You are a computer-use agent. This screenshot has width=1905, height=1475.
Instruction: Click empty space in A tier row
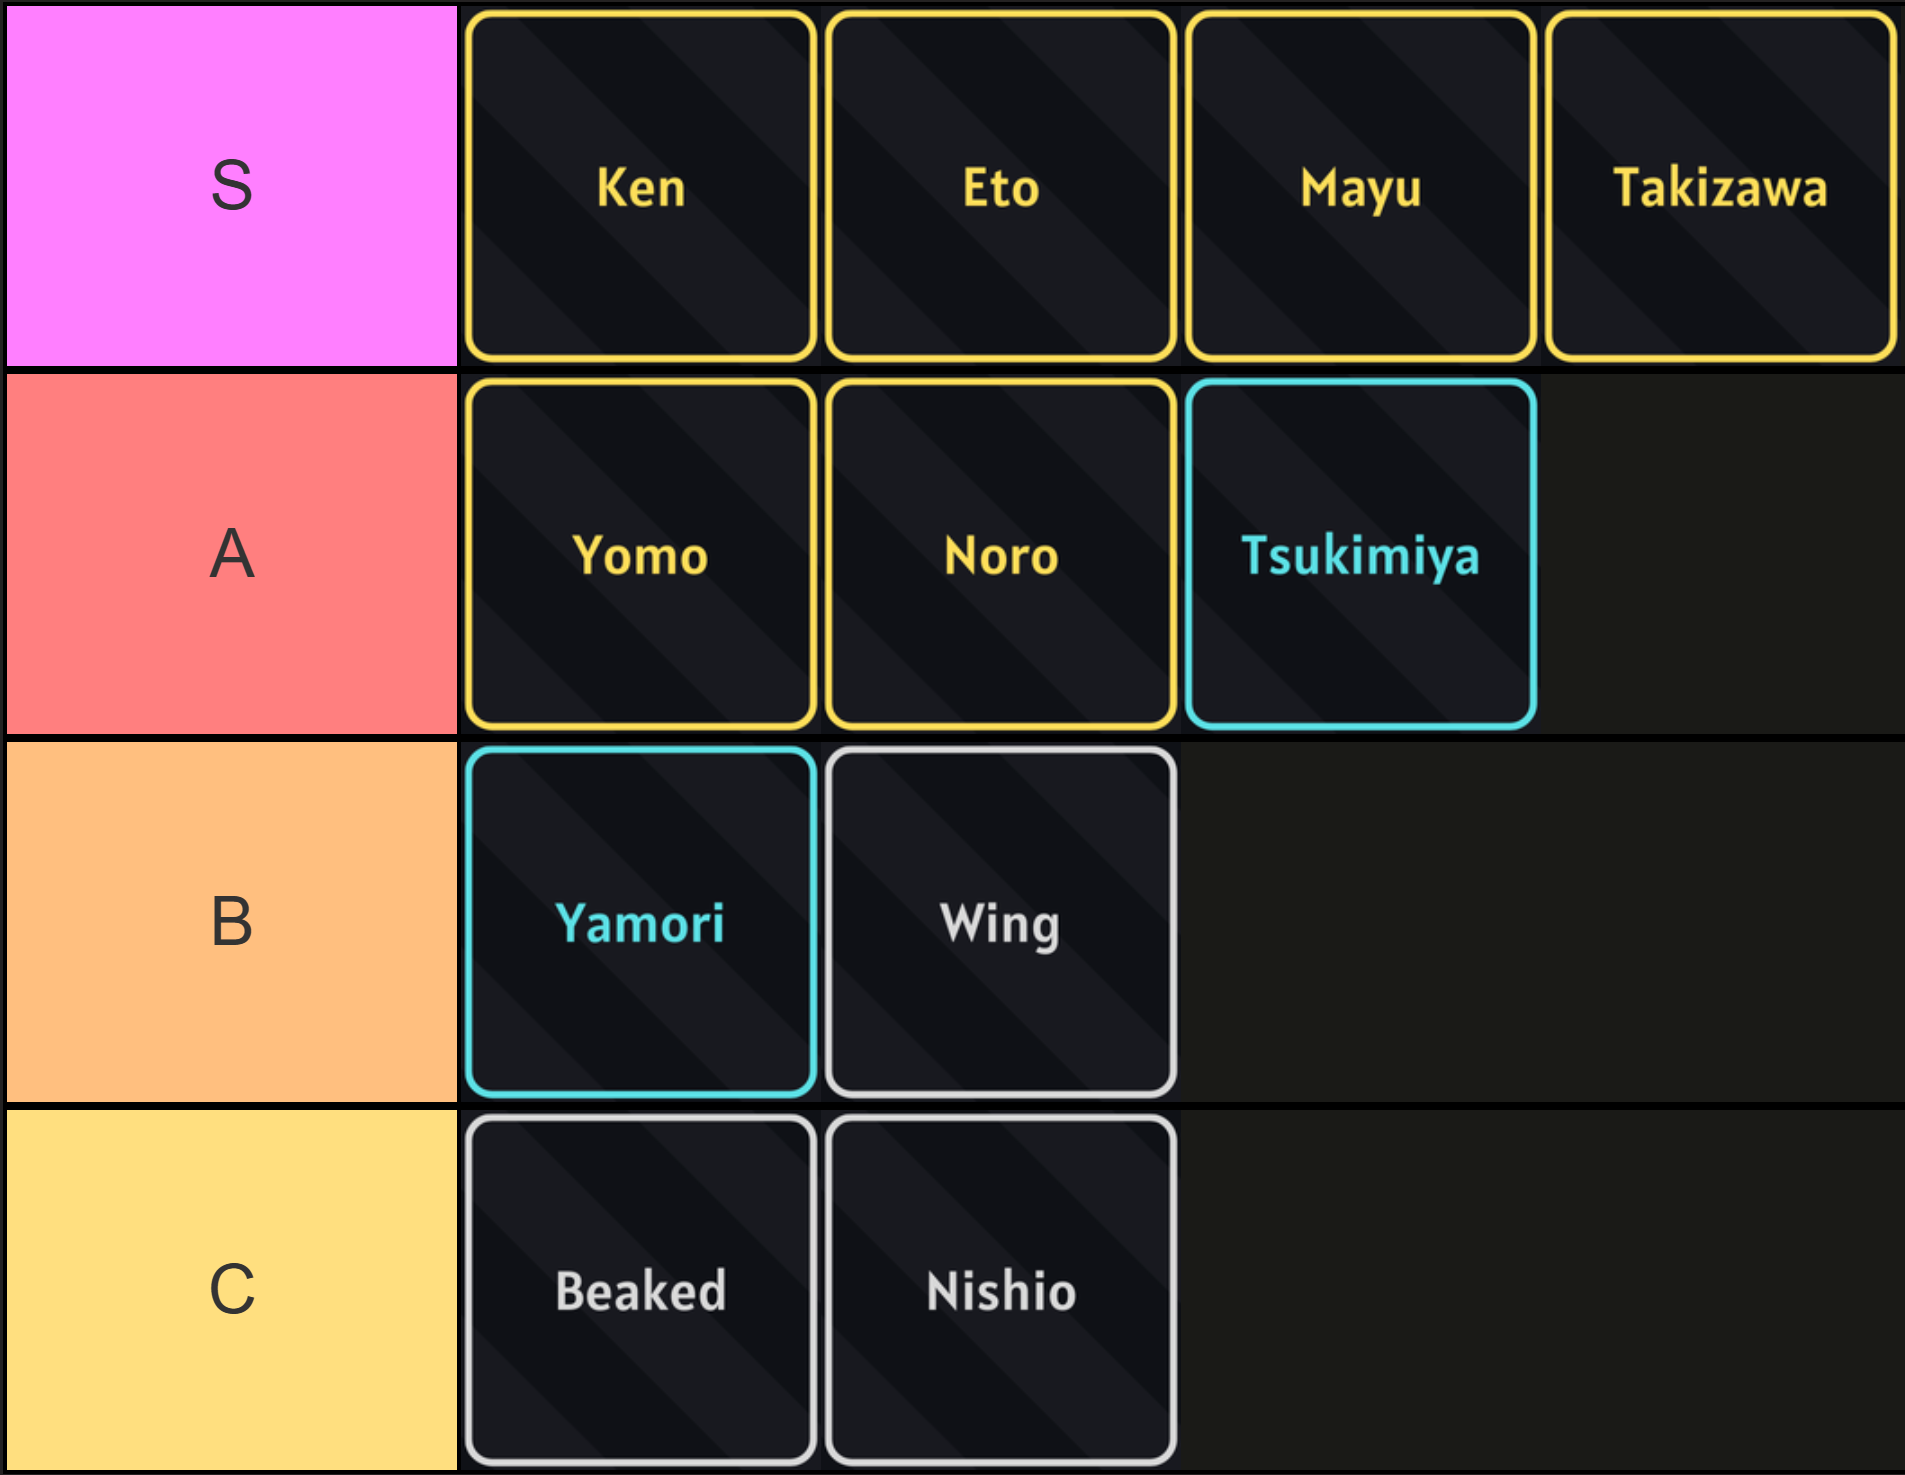click(1720, 555)
